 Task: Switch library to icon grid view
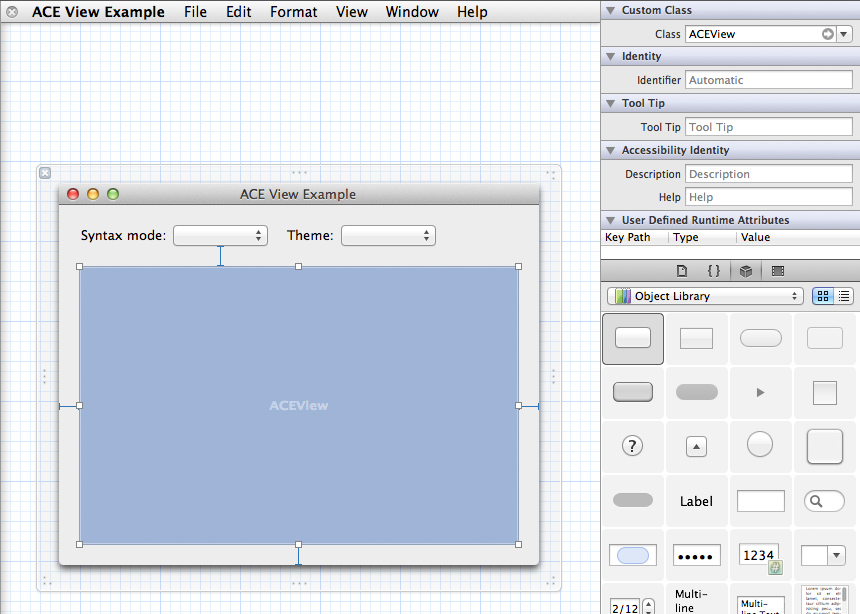click(x=823, y=296)
